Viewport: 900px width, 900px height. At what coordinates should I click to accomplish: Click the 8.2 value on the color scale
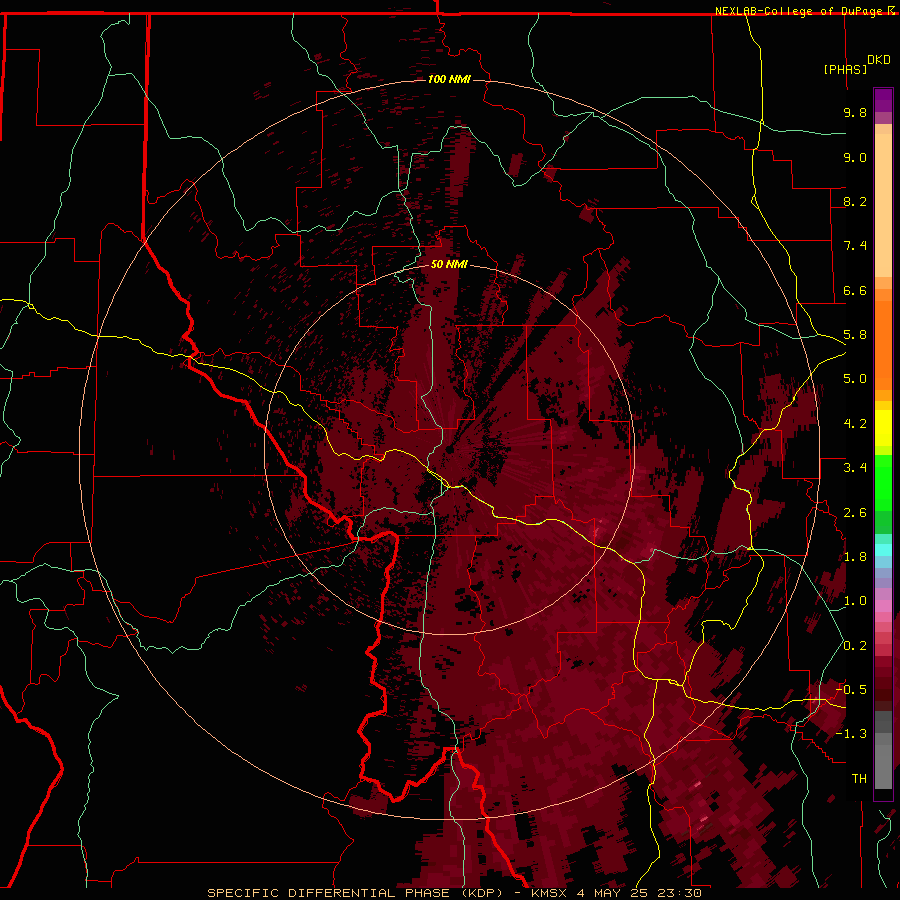tap(855, 201)
